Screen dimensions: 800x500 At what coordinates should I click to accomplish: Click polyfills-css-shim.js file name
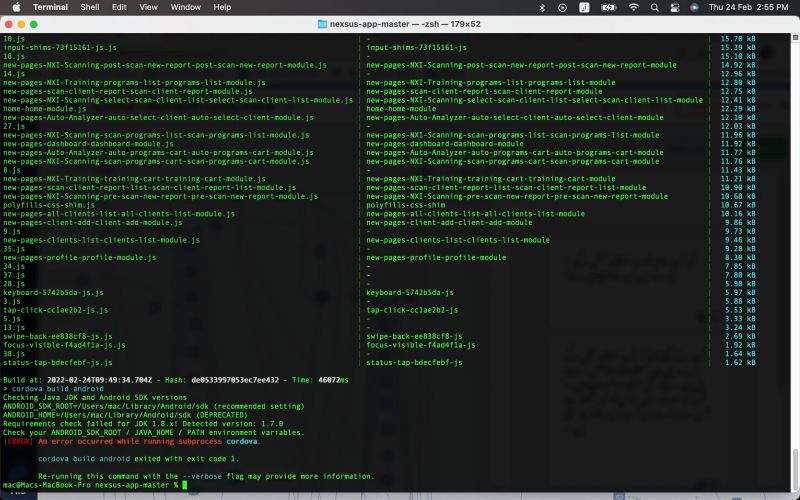pos(49,205)
